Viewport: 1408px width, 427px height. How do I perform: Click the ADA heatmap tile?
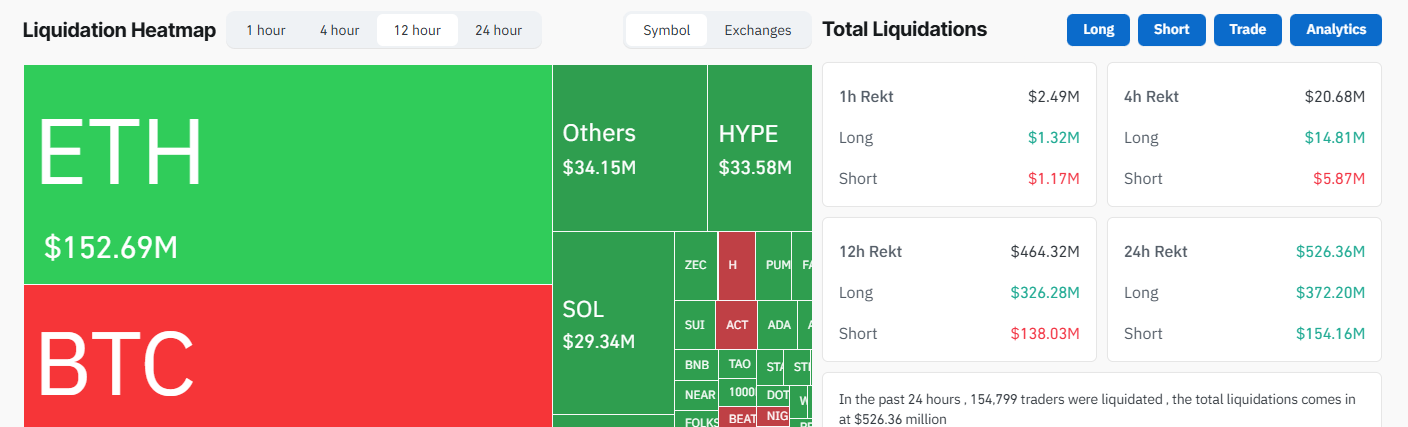778,325
